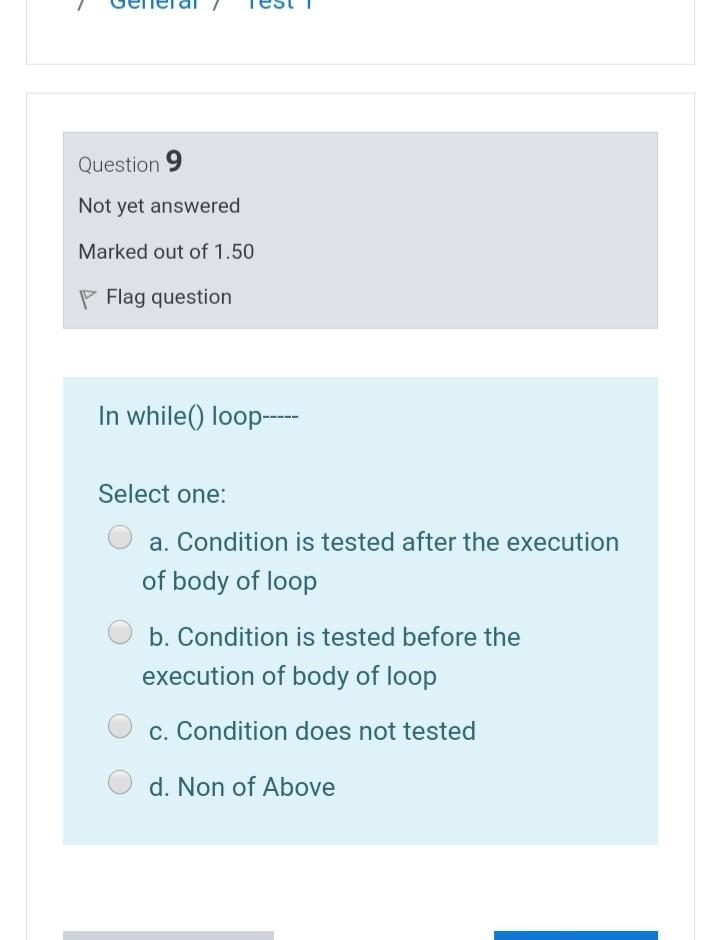Screen dimensions: 714x940
Task: Pick answer d, Non of Above
Action: (x=120, y=781)
